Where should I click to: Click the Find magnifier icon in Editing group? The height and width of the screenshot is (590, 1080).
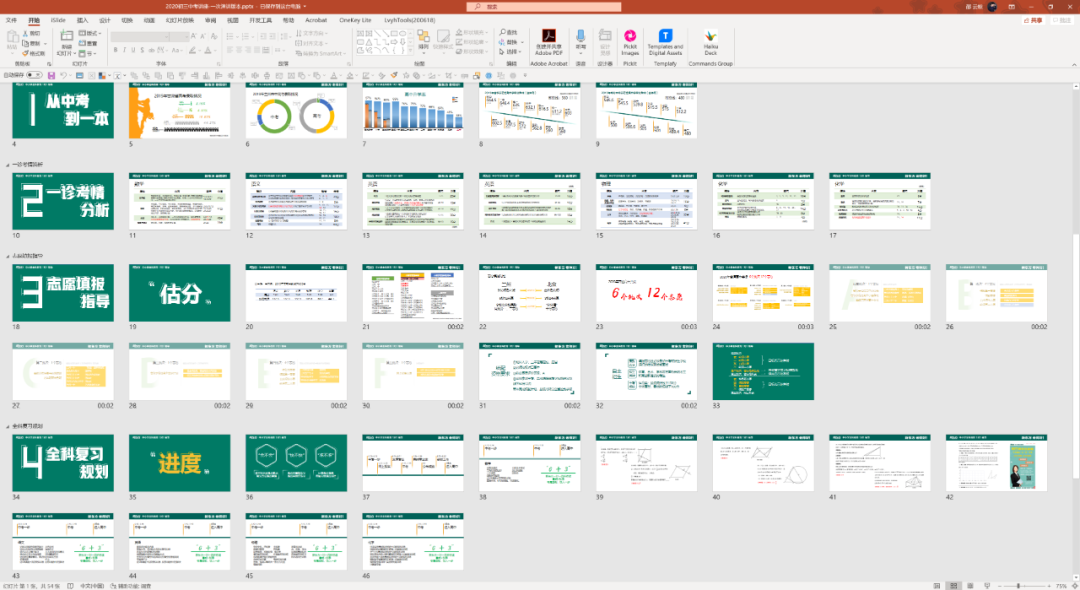click(x=503, y=32)
